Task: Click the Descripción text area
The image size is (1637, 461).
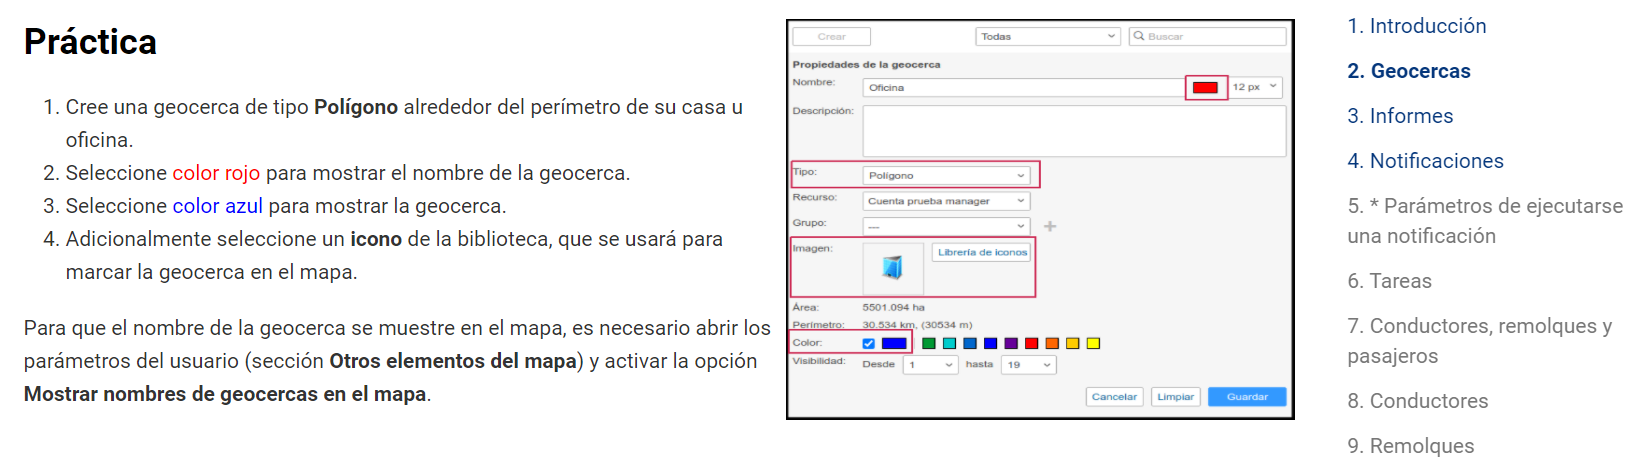Action: click(x=1073, y=131)
